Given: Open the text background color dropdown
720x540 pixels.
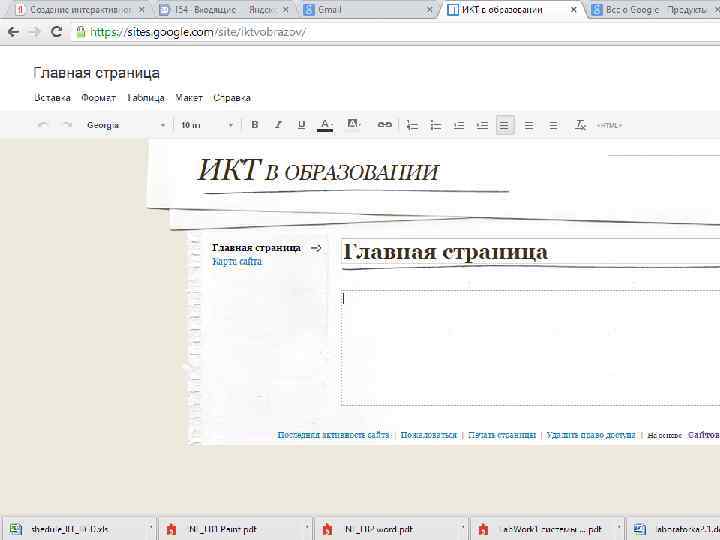Looking at the screenshot, I should pos(353,125).
